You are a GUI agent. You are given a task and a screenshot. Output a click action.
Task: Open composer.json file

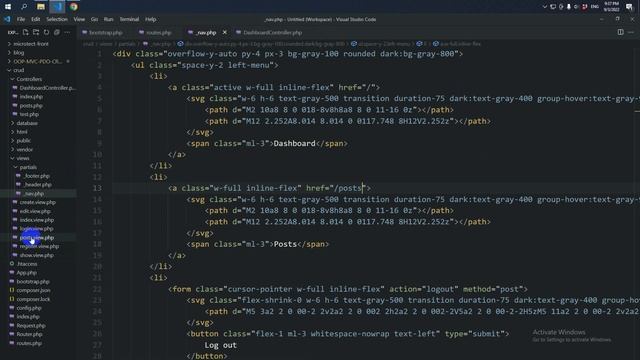tap(33, 290)
